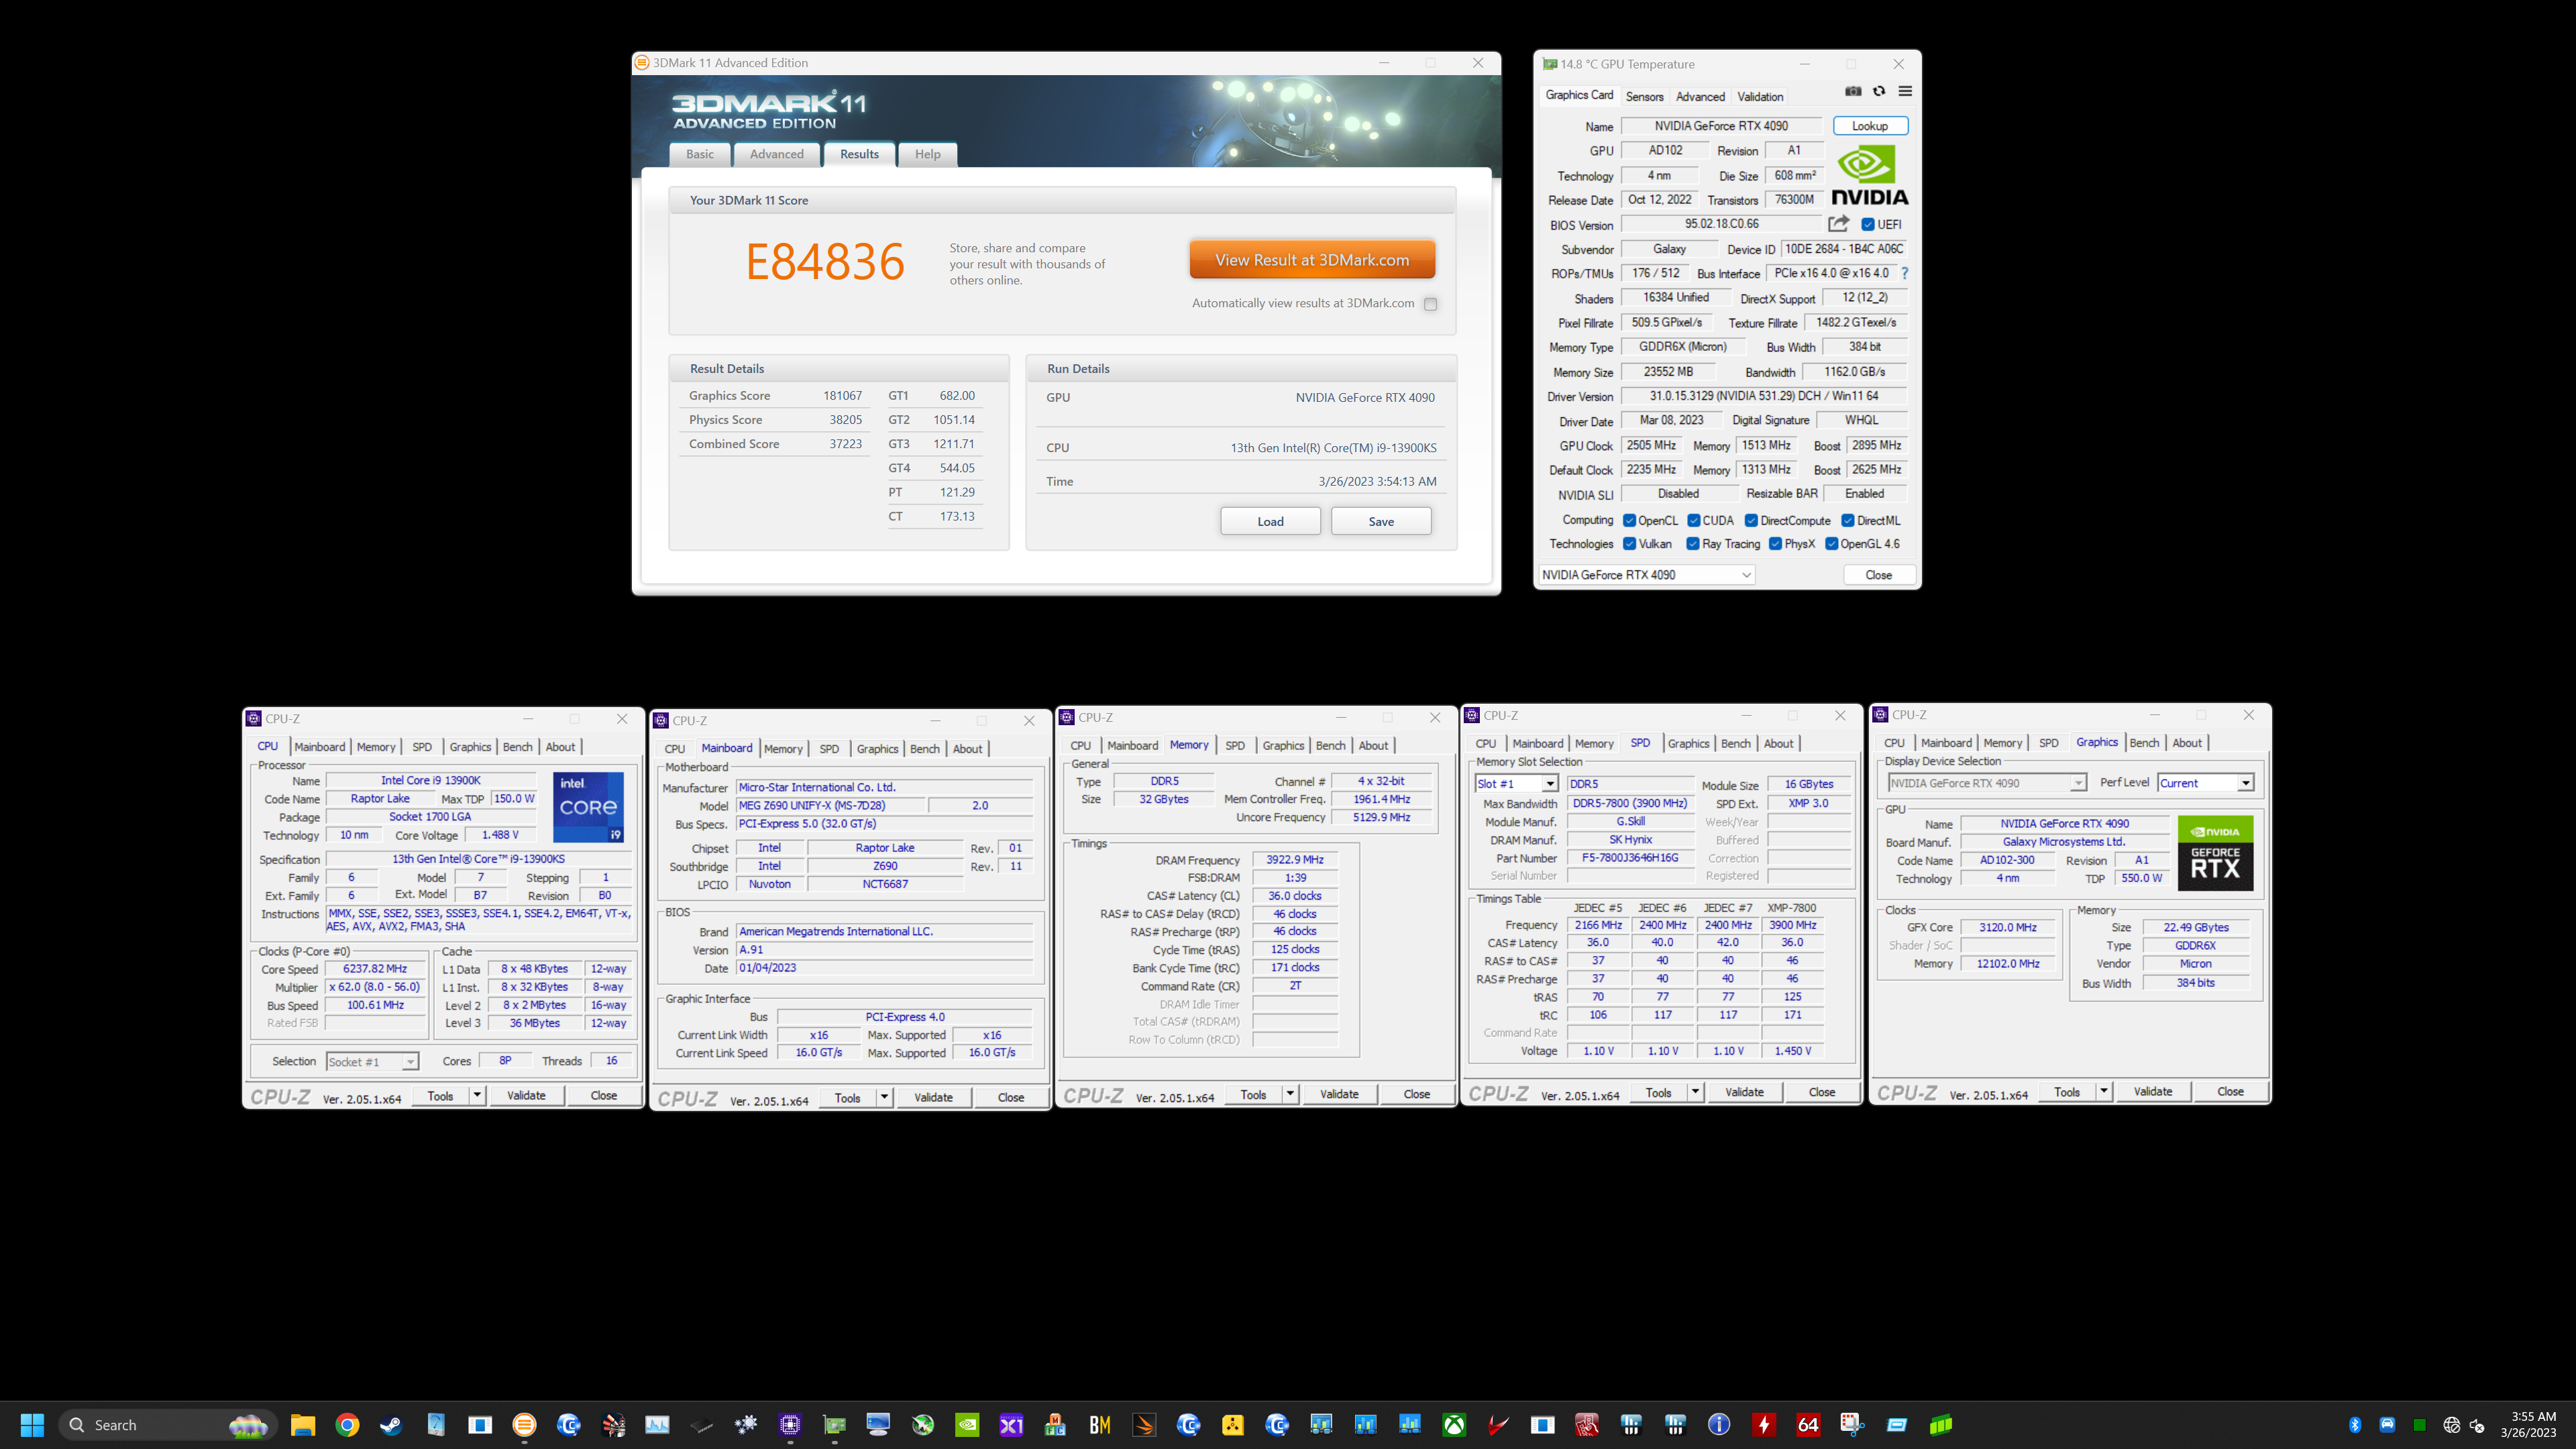Open the Slot #1 memory slot dropdown

pos(1516,784)
